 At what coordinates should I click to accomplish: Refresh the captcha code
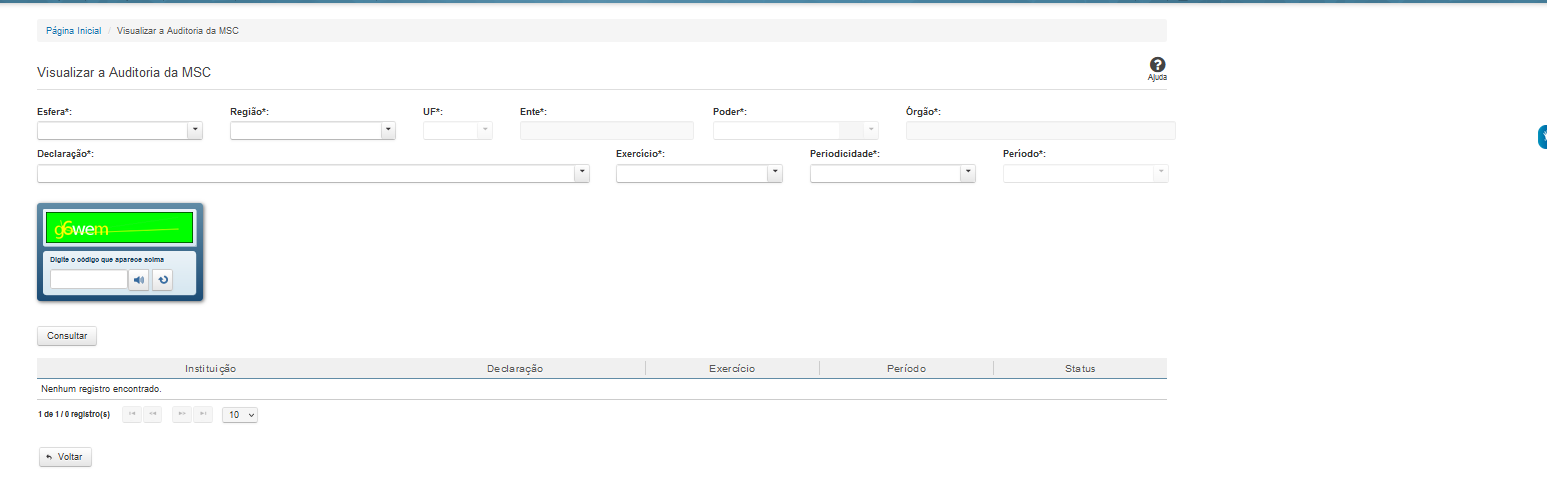(162, 280)
